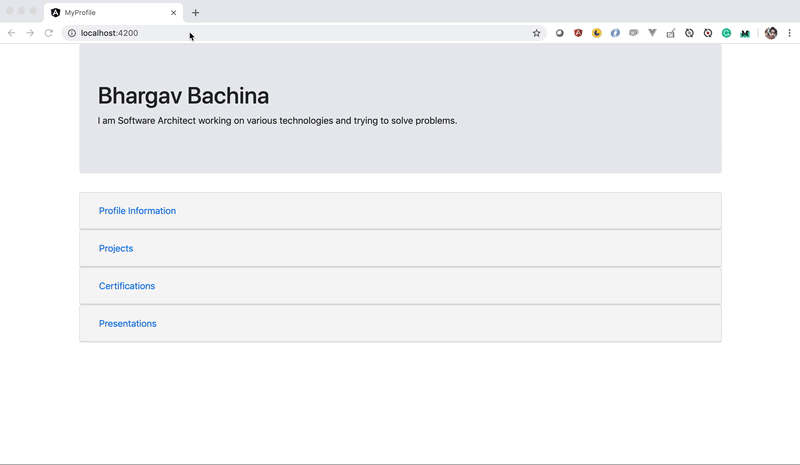Bookmark this page with the star icon
The width and height of the screenshot is (800, 465).
point(536,33)
